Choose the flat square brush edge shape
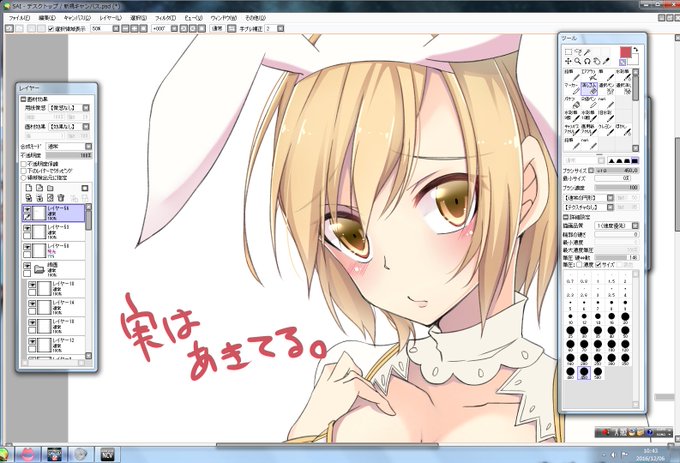Viewport: 680px width, 463px height. tap(635, 161)
